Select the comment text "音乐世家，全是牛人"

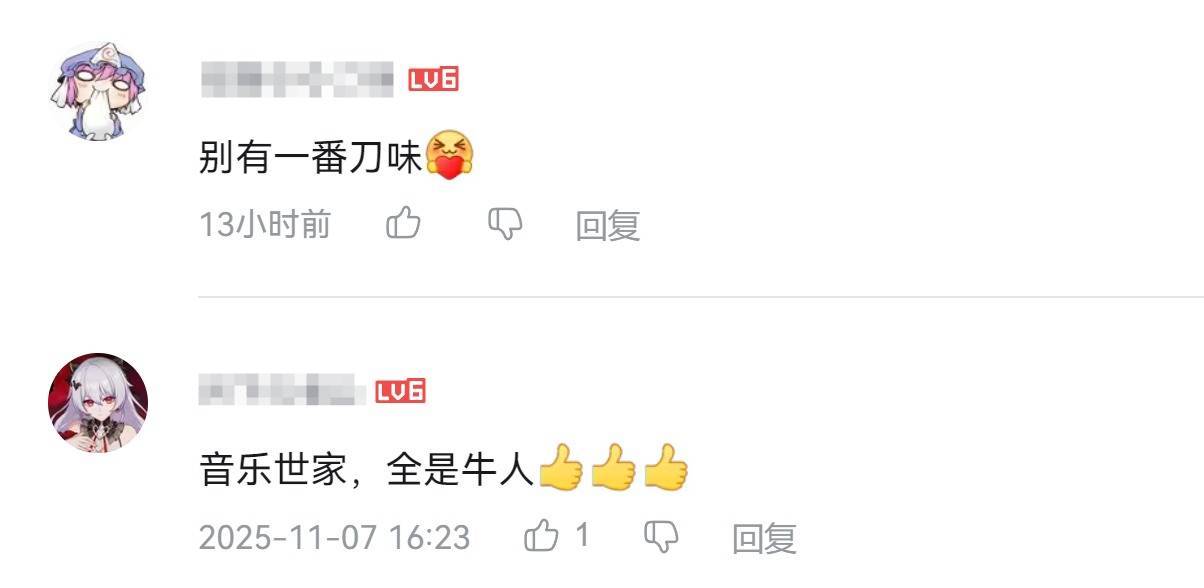368,470
